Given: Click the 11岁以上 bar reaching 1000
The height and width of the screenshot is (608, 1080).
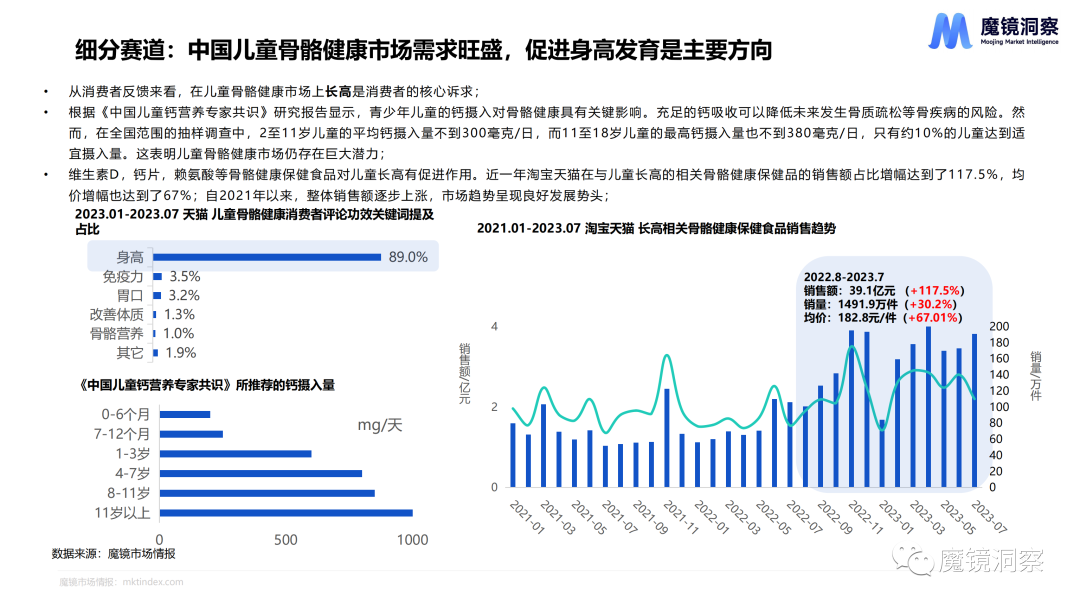Looking at the screenshot, I should coord(286,513).
